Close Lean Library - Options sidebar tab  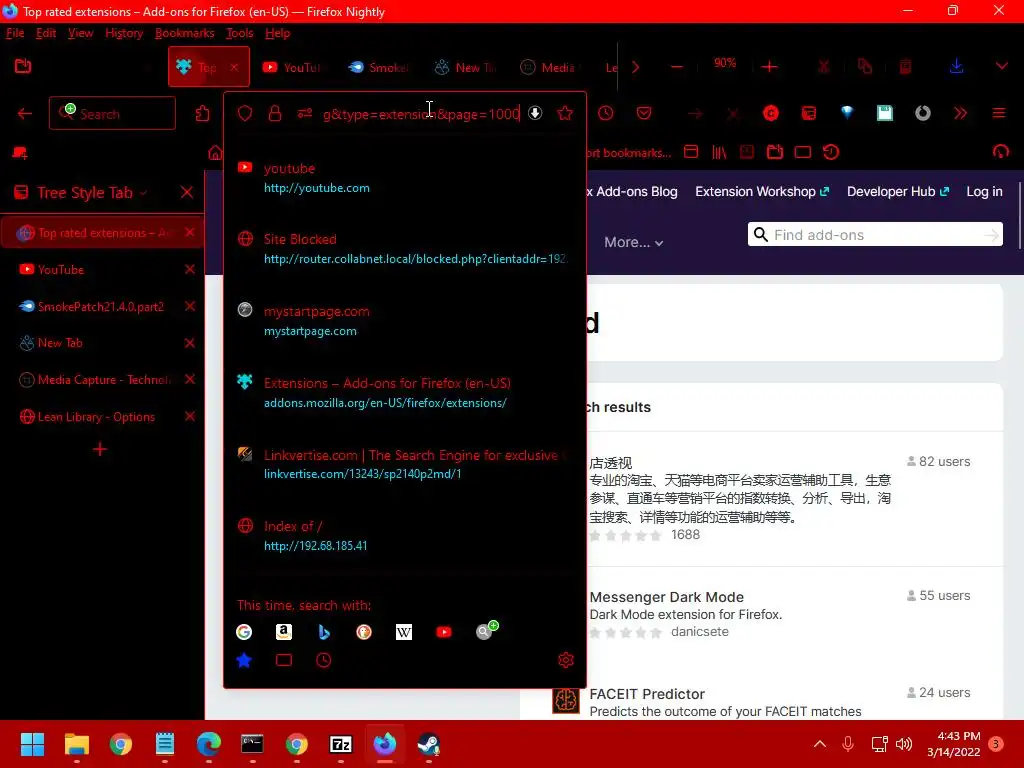click(x=189, y=417)
